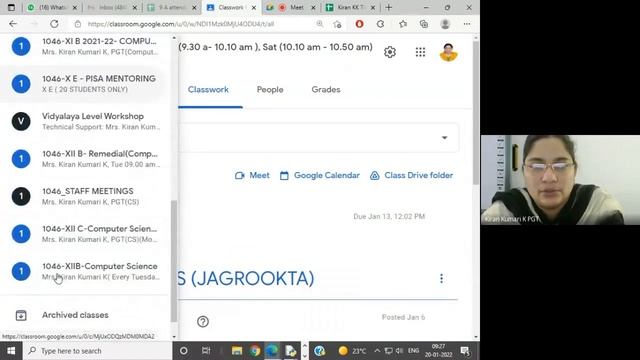Switch to the People tab
The width and height of the screenshot is (640, 360).
(270, 90)
